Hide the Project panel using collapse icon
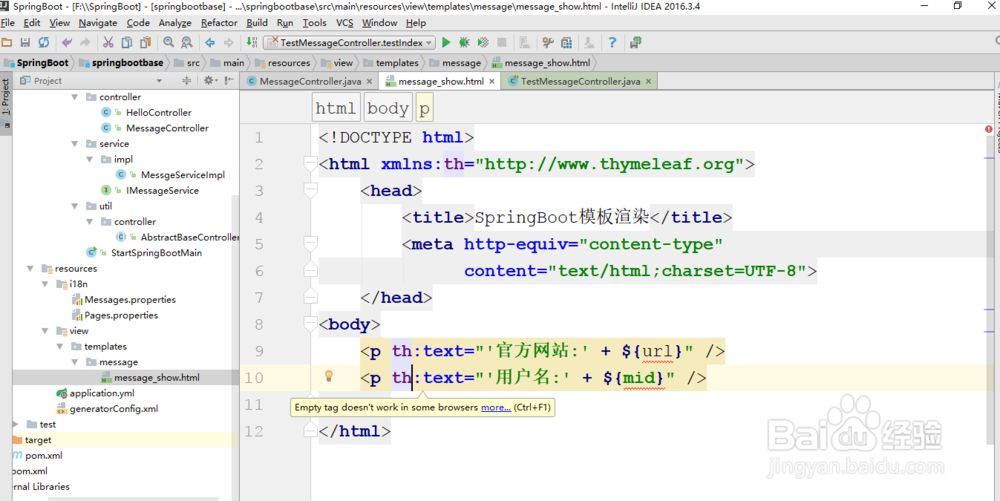 point(229,81)
